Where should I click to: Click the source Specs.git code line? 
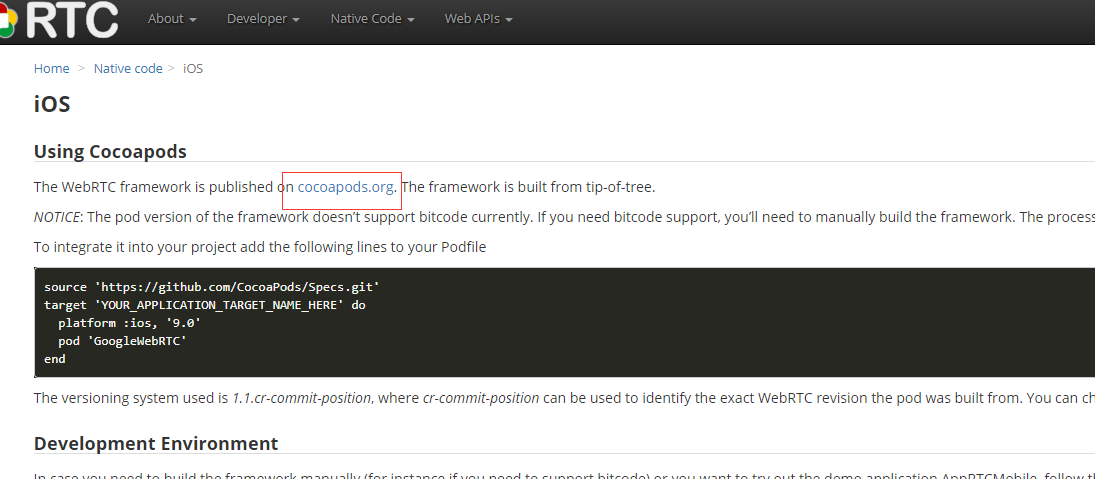pos(212,287)
